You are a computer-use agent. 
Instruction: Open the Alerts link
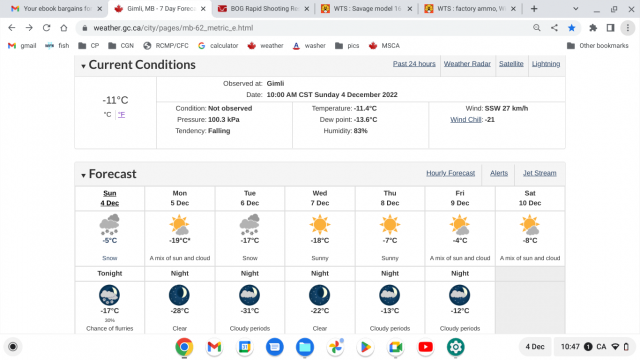(499, 173)
